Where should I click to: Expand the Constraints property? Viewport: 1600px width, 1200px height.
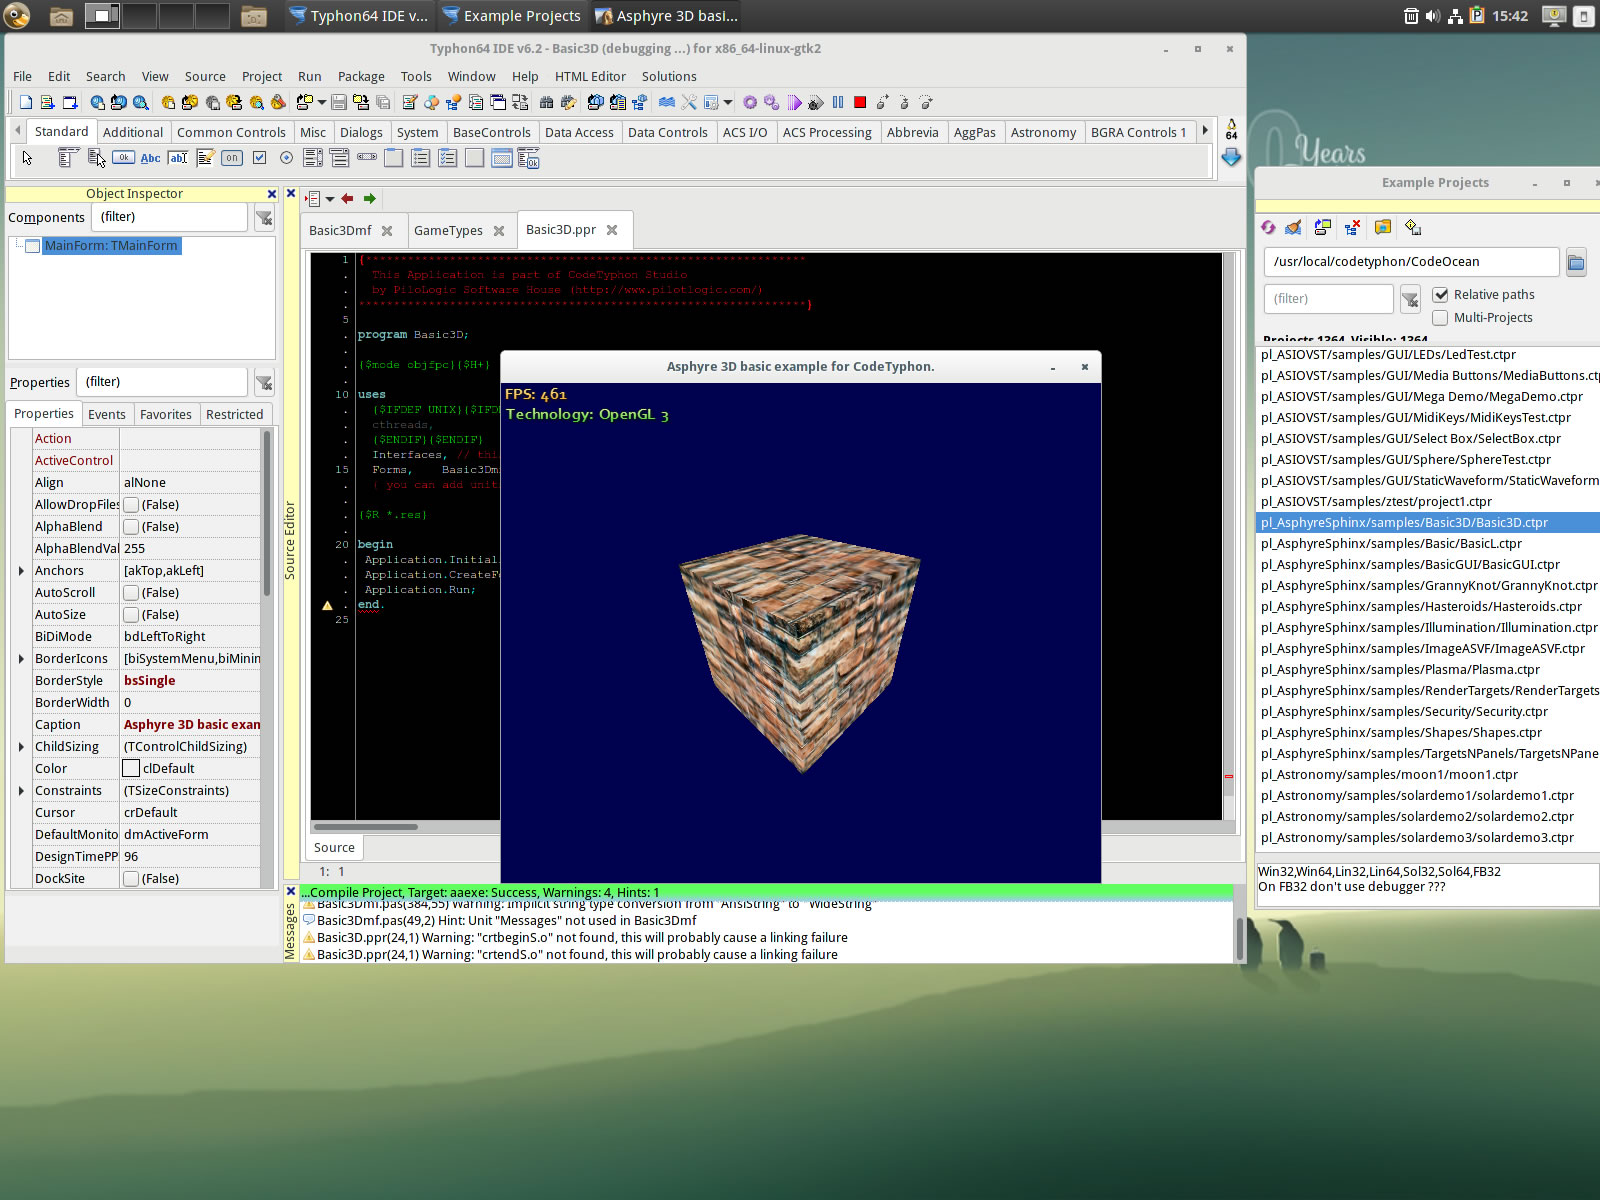click(x=21, y=791)
